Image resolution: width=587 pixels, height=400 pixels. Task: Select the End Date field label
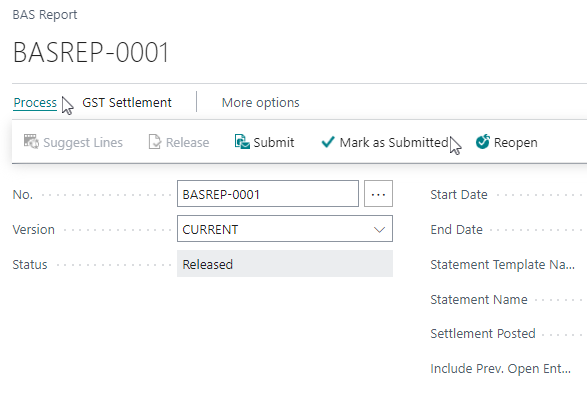pos(456,230)
